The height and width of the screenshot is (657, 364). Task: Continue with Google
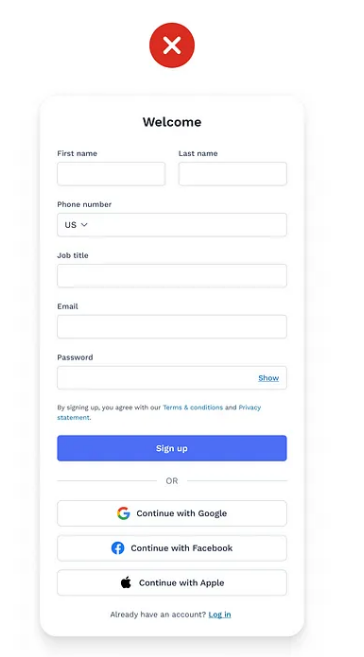[x=172, y=513]
